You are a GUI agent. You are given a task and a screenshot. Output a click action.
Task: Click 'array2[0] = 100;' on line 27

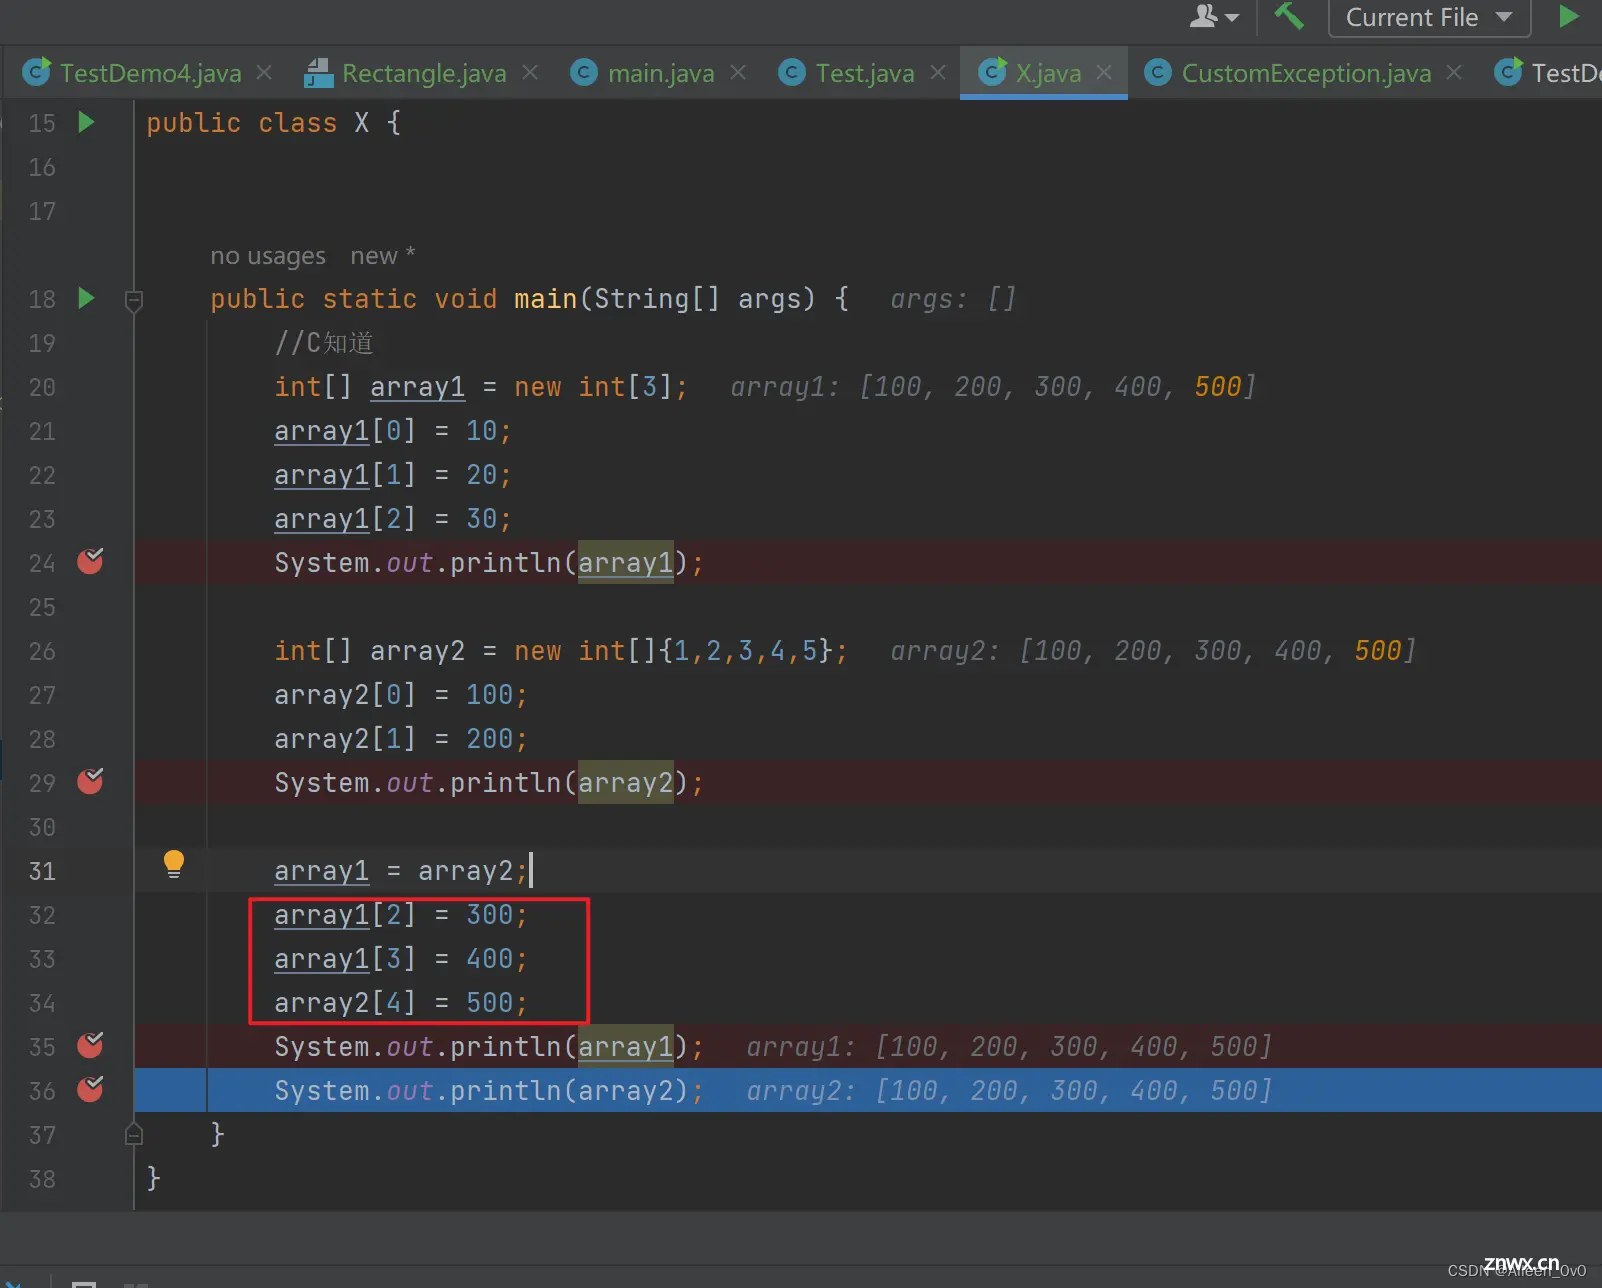(x=401, y=695)
